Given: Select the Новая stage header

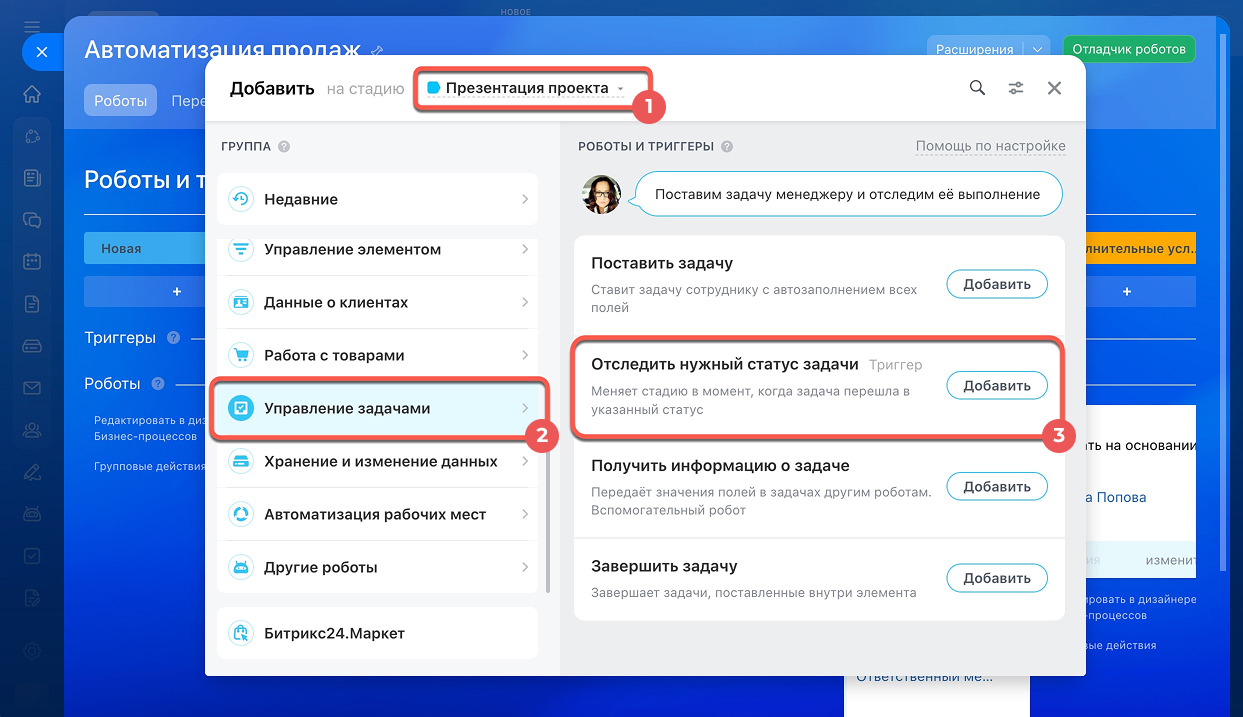Looking at the screenshot, I should coord(145,248).
